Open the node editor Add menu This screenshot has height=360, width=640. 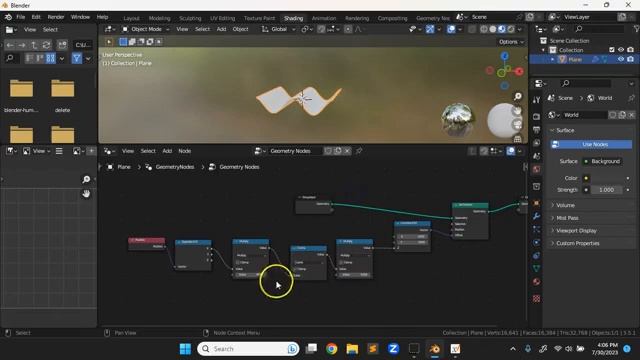(x=167, y=151)
